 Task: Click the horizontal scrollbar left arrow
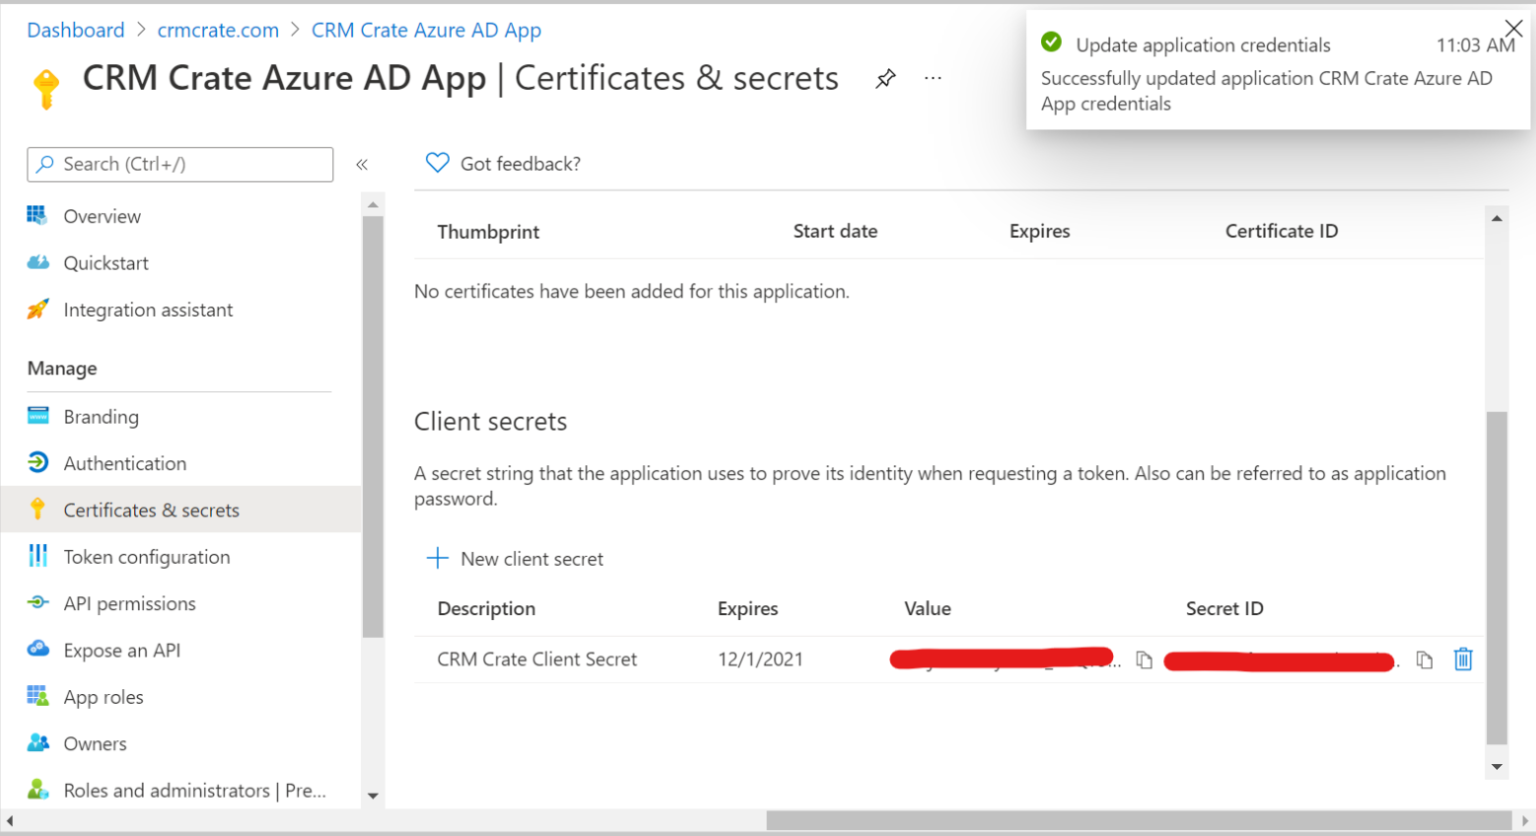coord(10,821)
